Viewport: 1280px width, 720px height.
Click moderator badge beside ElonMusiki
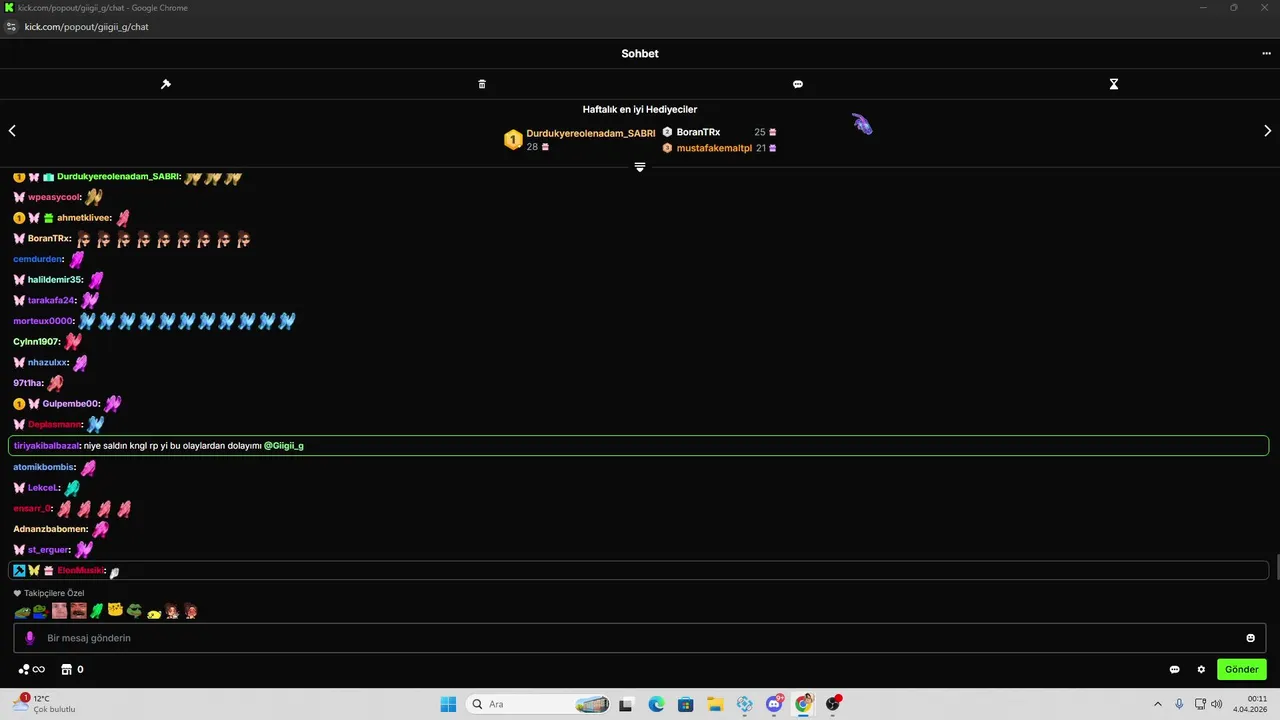pos(19,570)
